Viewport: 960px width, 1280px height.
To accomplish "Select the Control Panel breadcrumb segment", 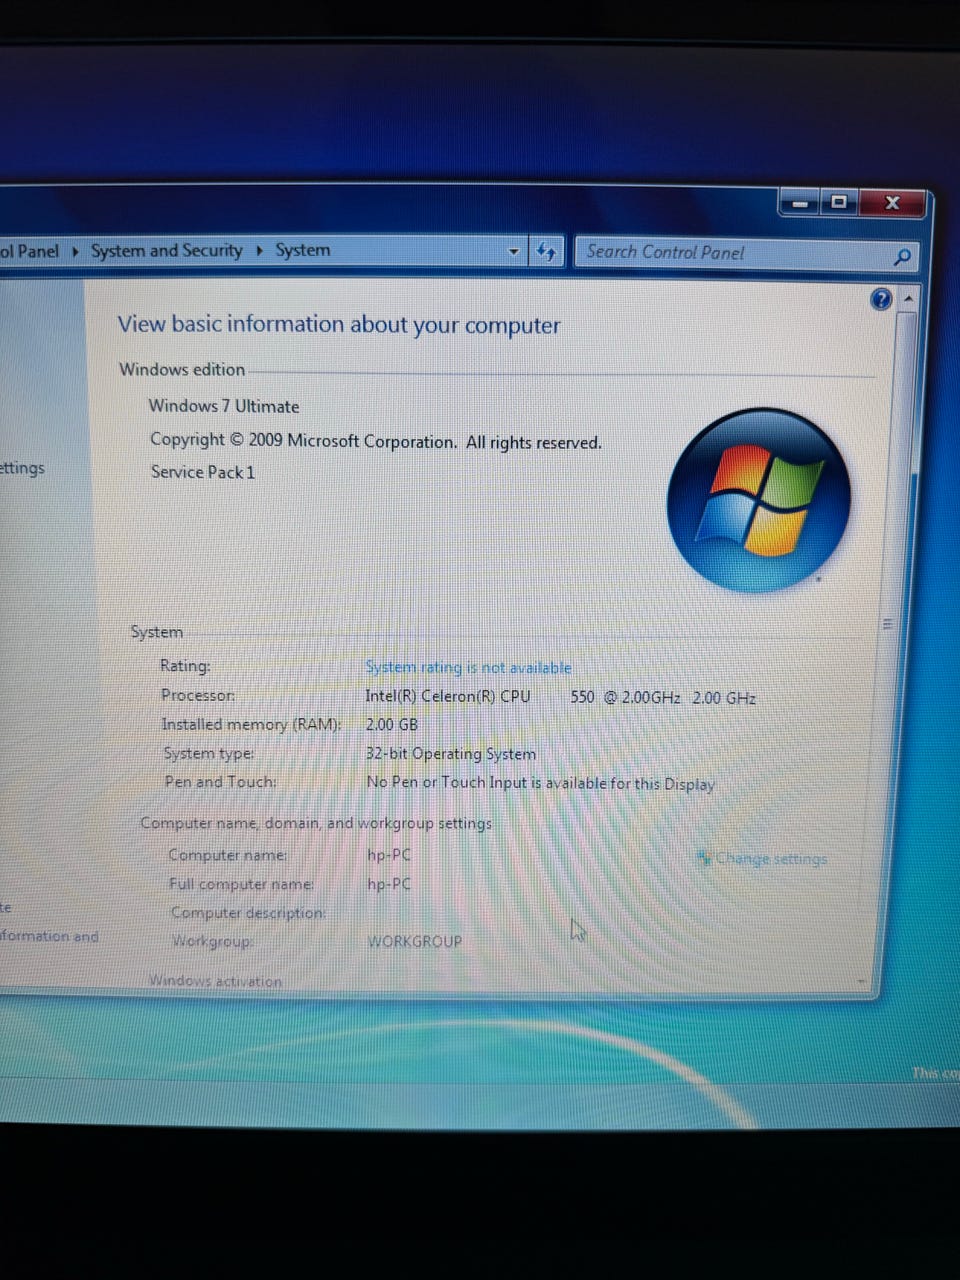I will [29, 251].
